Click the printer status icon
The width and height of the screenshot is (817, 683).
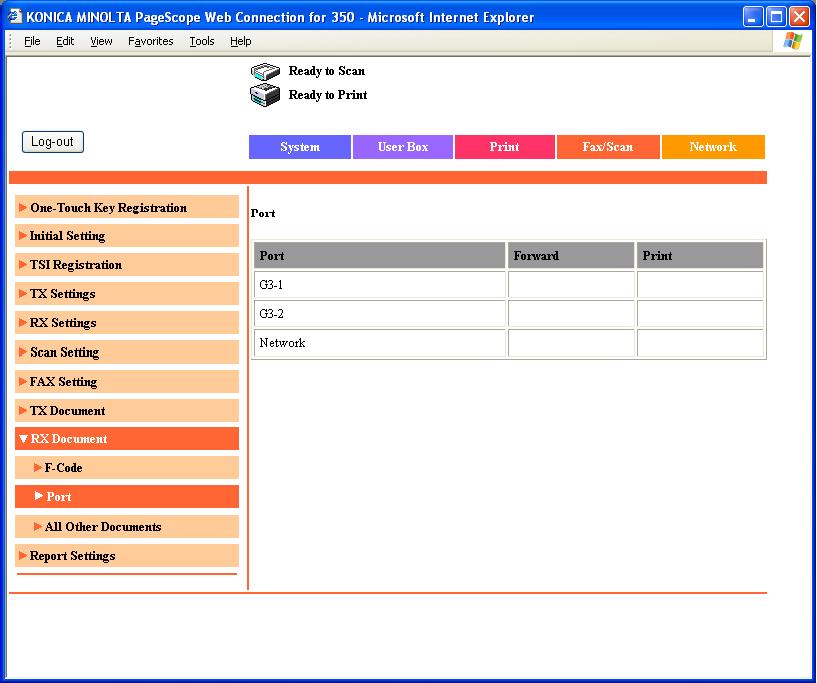point(264,95)
